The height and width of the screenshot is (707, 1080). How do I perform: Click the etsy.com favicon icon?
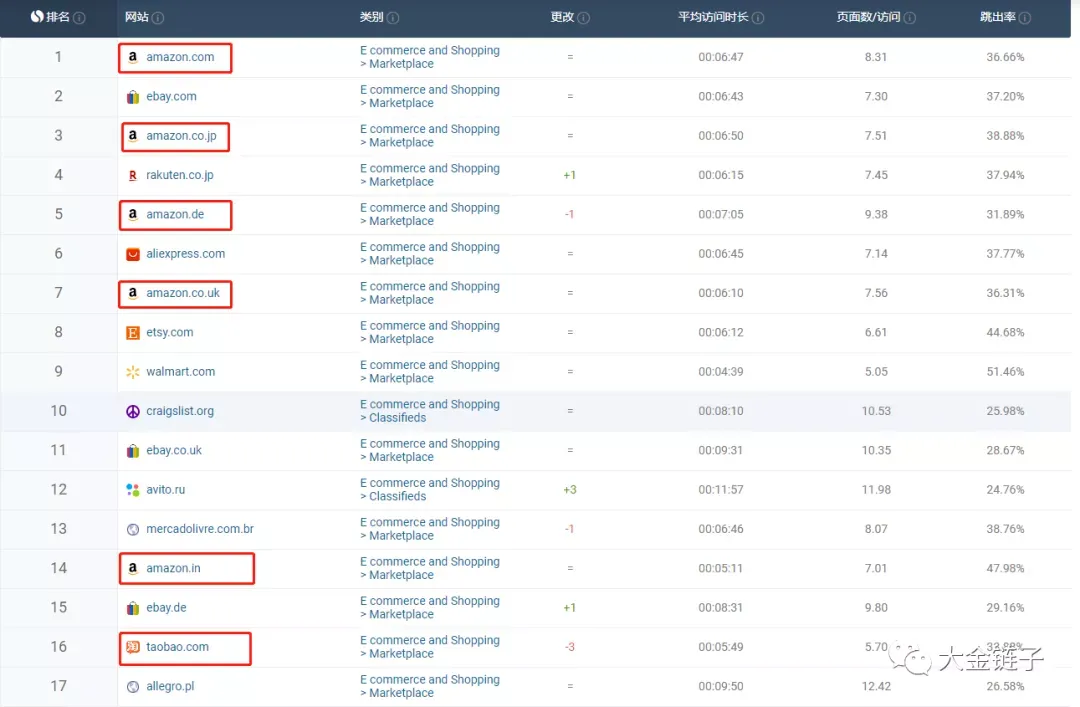tap(133, 332)
